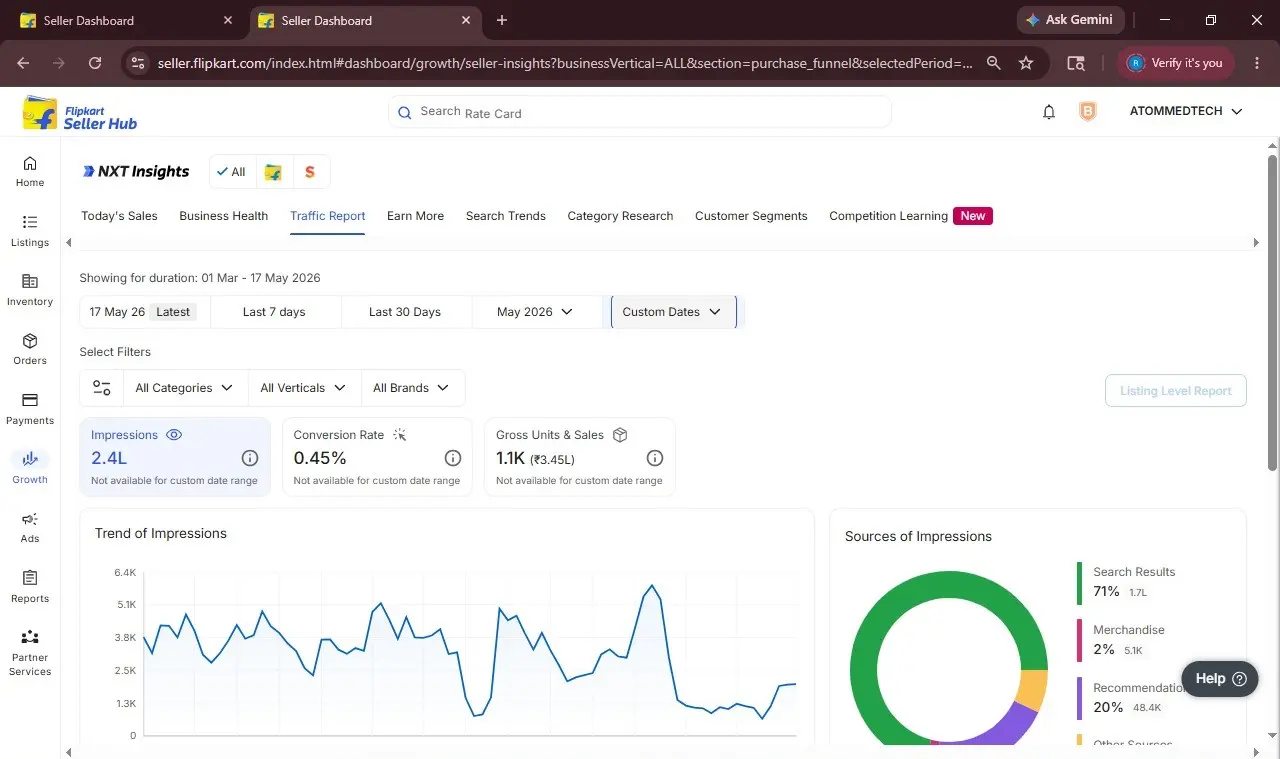Open the Earn More tab

click(x=415, y=216)
